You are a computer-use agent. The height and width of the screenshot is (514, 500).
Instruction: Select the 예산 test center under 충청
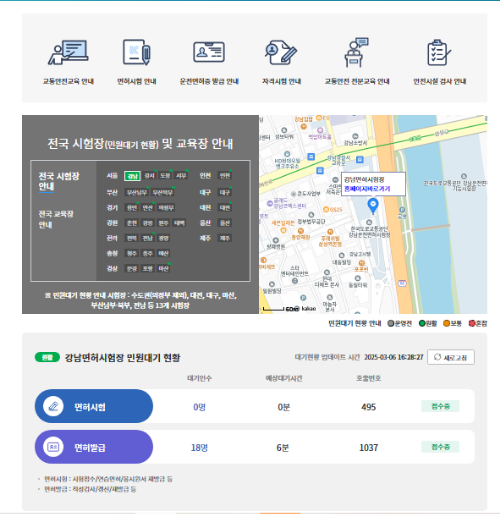pyautogui.click(x=163, y=253)
